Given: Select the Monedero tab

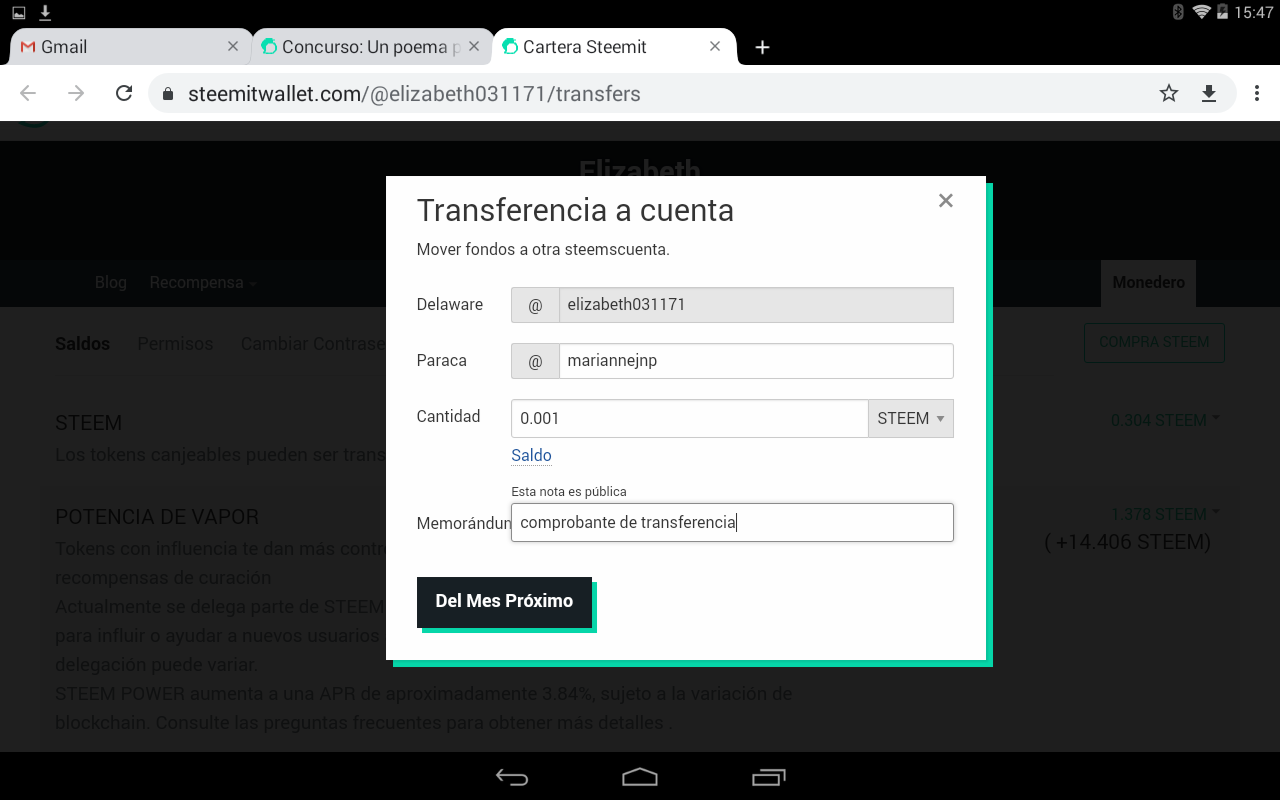Looking at the screenshot, I should pyautogui.click(x=1148, y=283).
